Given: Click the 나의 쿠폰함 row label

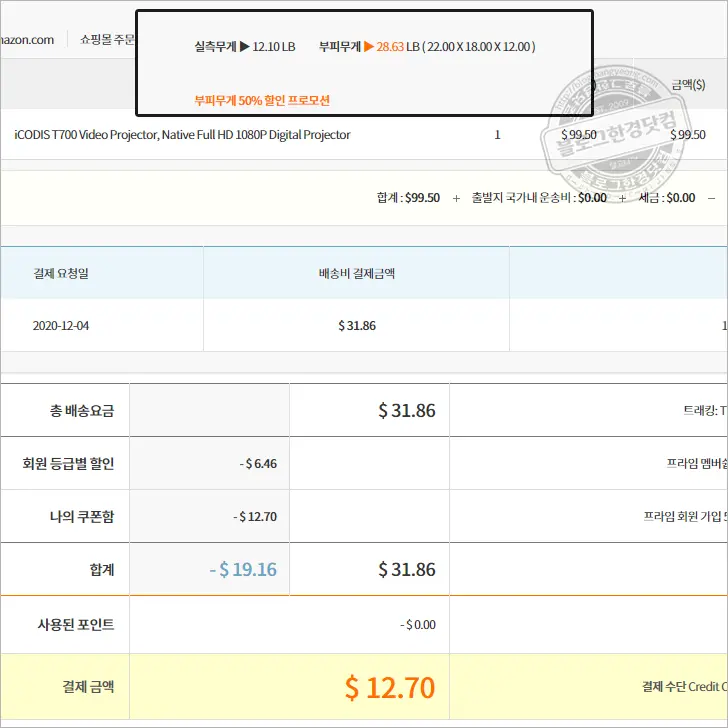Looking at the screenshot, I should [x=82, y=516].
